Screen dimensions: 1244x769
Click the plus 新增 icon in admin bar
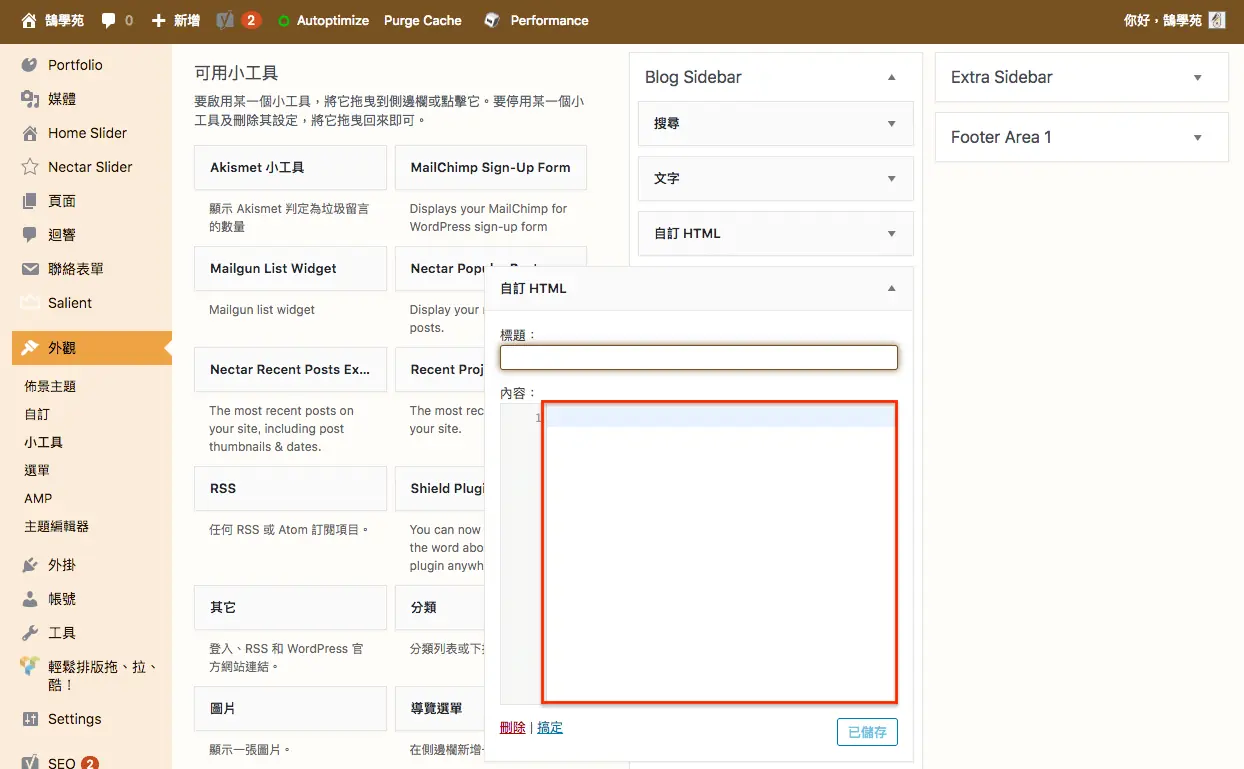coord(158,20)
